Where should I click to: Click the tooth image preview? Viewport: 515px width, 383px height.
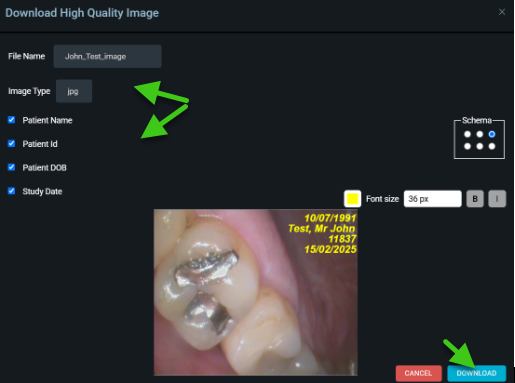tap(256, 292)
